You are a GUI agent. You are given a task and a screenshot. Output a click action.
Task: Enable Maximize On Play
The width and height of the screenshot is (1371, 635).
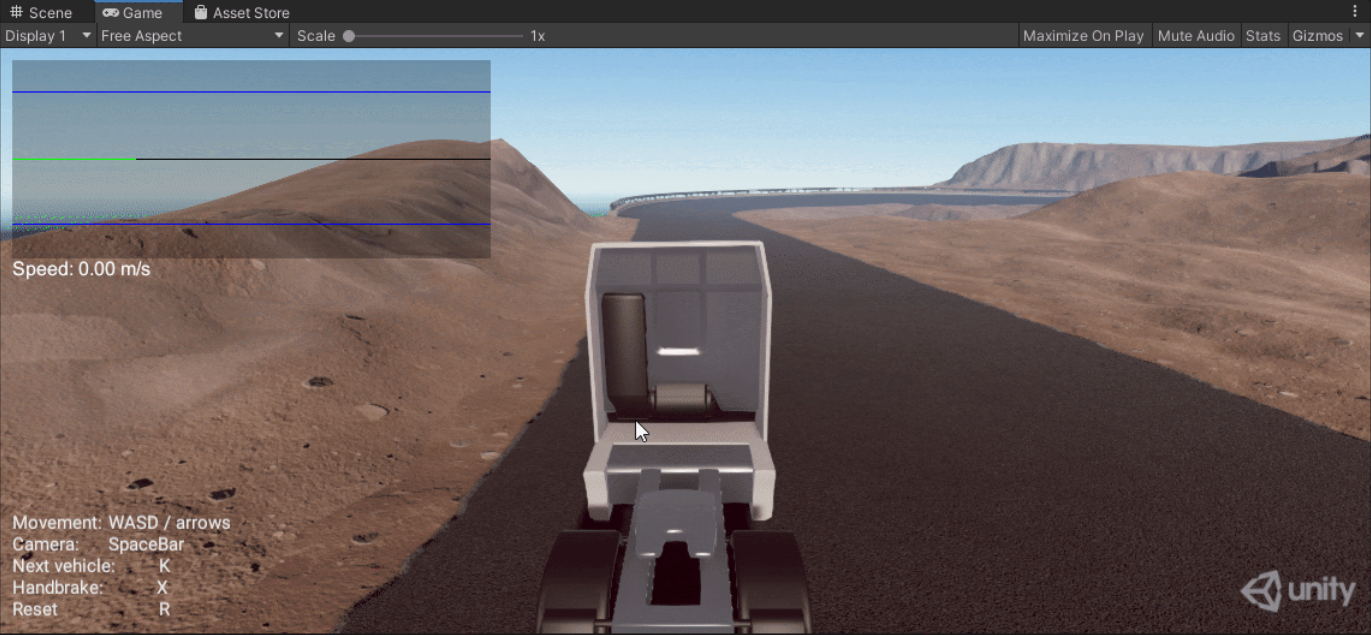coord(1083,35)
